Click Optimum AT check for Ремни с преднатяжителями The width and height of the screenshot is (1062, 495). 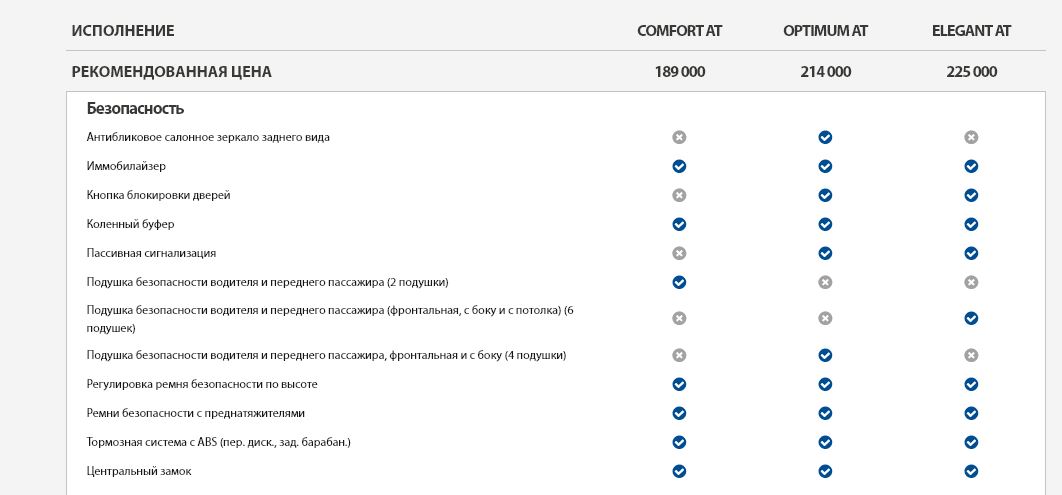[x=825, y=413]
